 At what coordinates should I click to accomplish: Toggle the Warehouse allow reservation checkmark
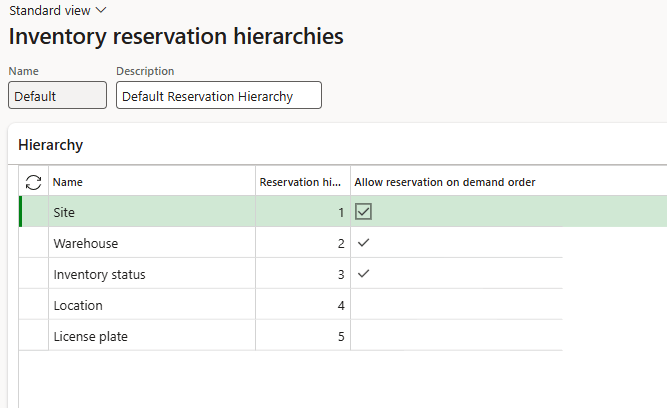coord(363,243)
